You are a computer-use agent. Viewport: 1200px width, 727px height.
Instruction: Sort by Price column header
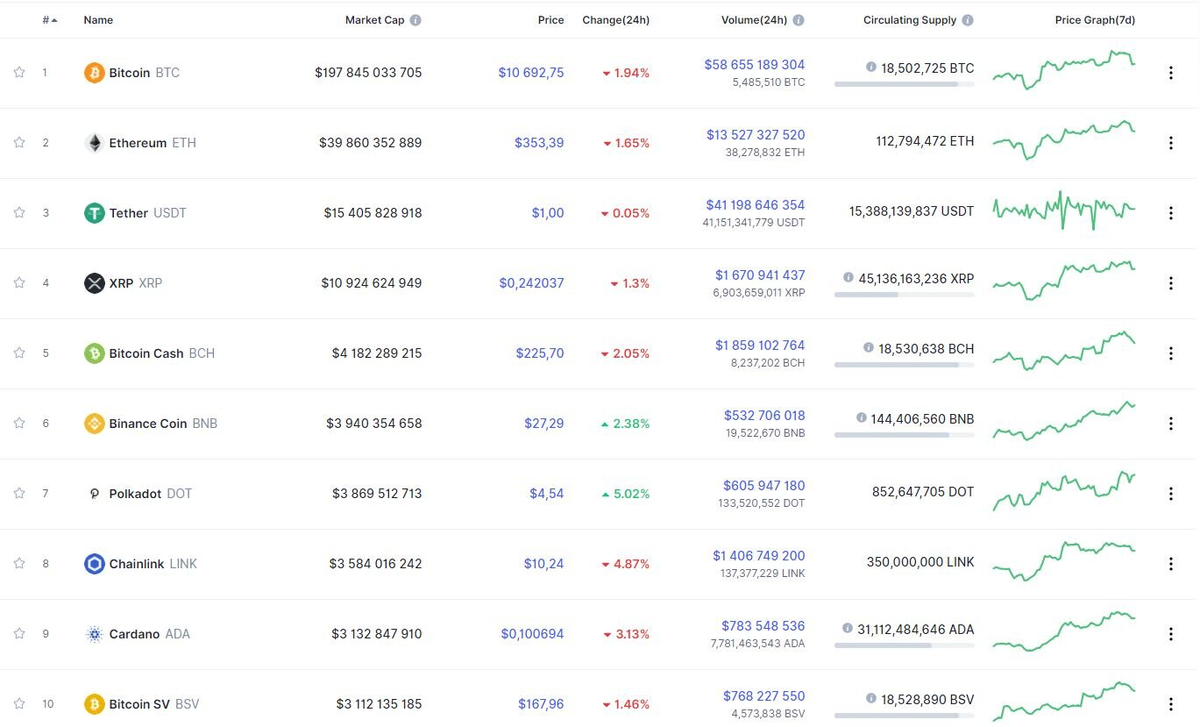pos(550,20)
